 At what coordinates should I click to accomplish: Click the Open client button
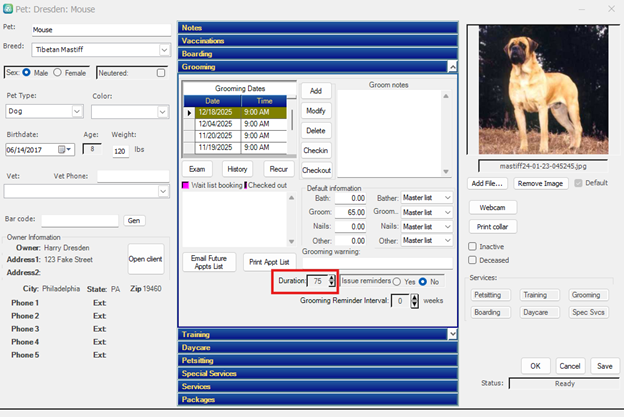click(x=146, y=259)
